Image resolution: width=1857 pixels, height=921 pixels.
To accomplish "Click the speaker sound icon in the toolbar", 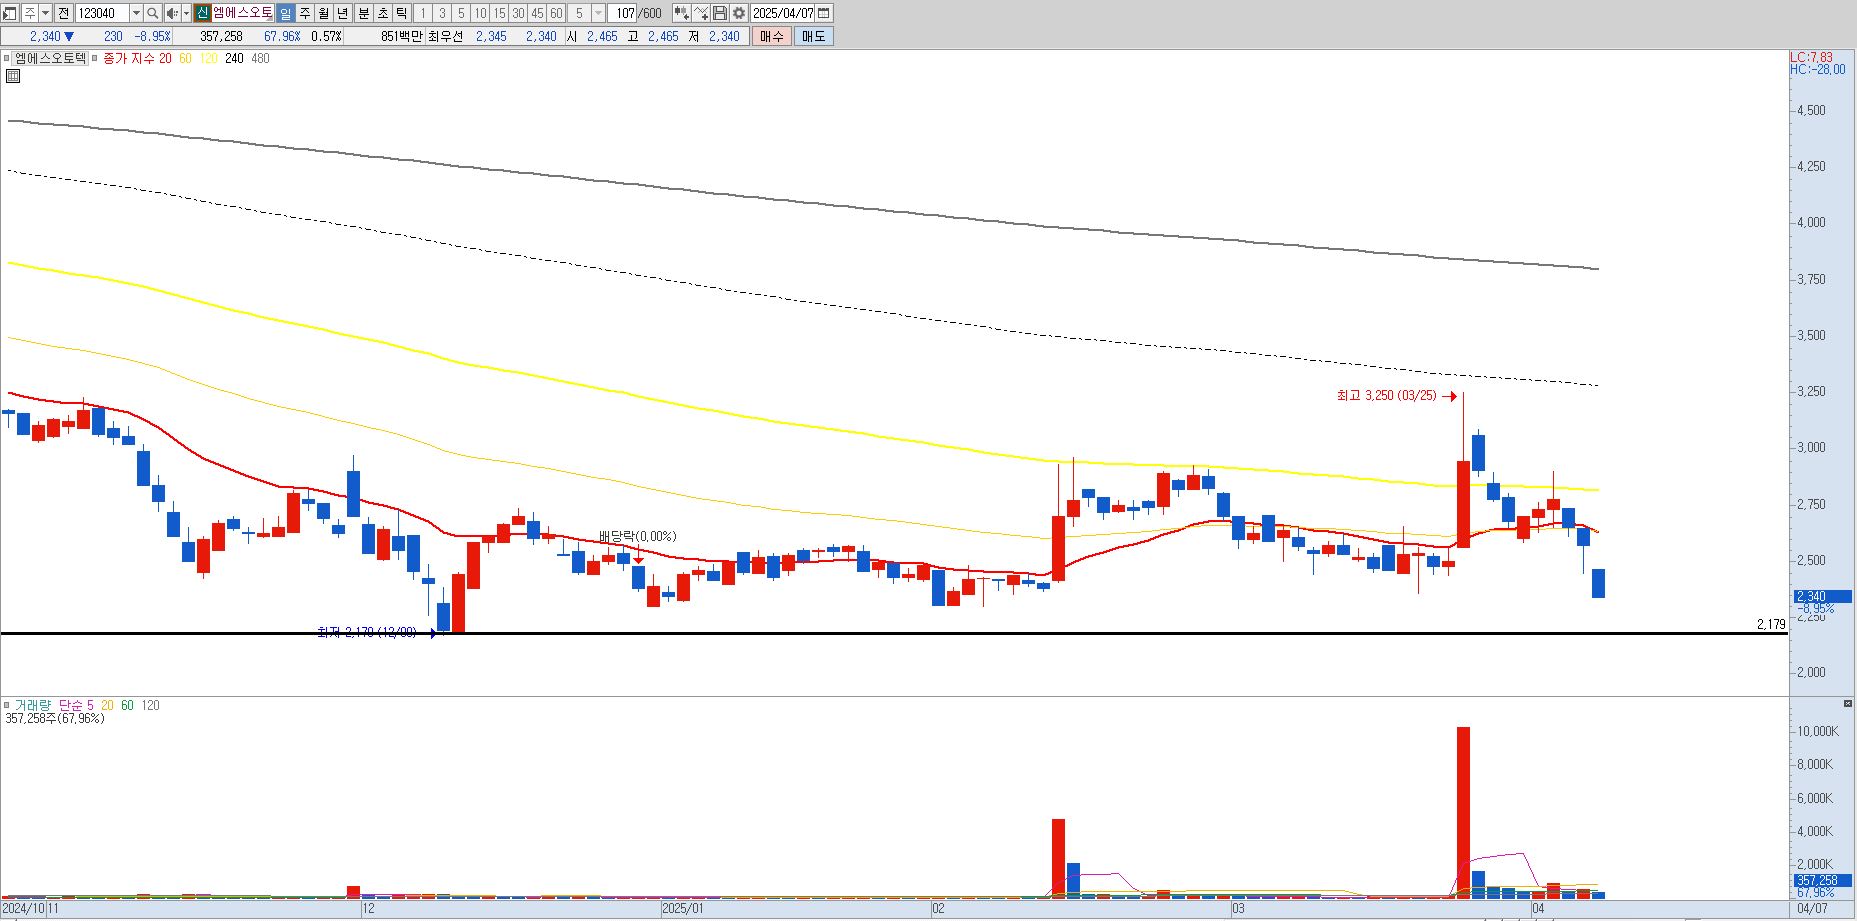I will point(171,13).
